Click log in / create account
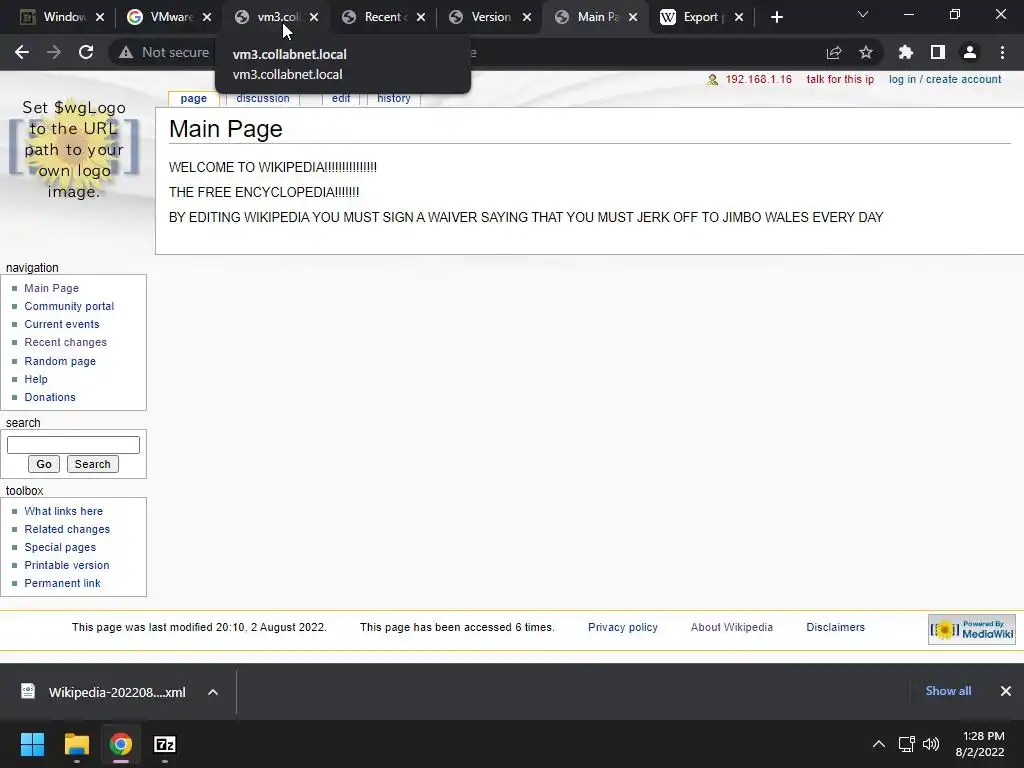 [944, 79]
